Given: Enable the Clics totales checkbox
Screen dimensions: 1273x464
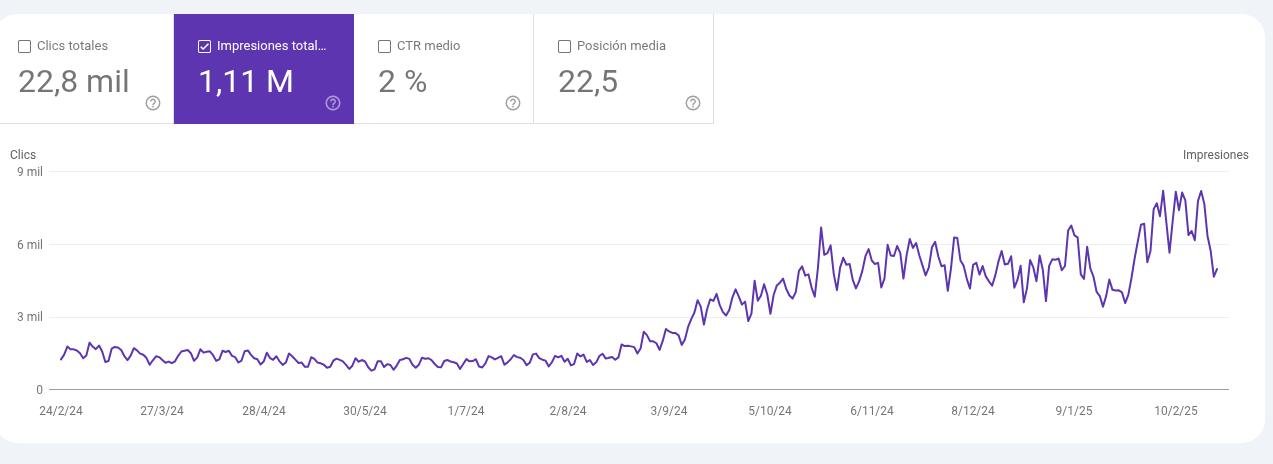Looking at the screenshot, I should coord(25,46).
